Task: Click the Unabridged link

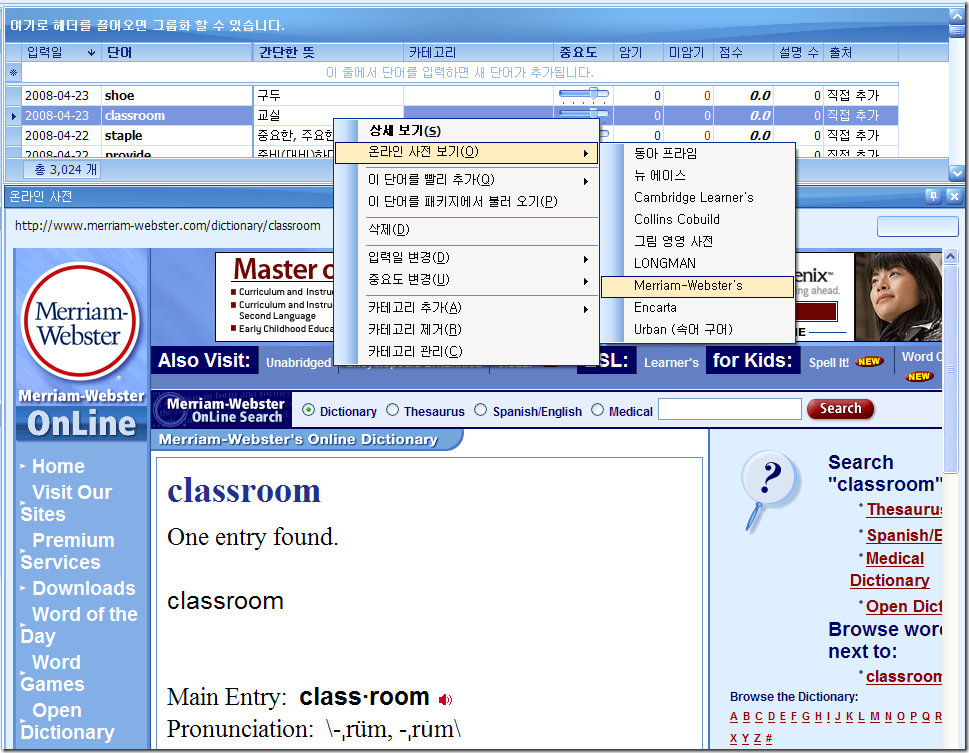Action: point(298,363)
